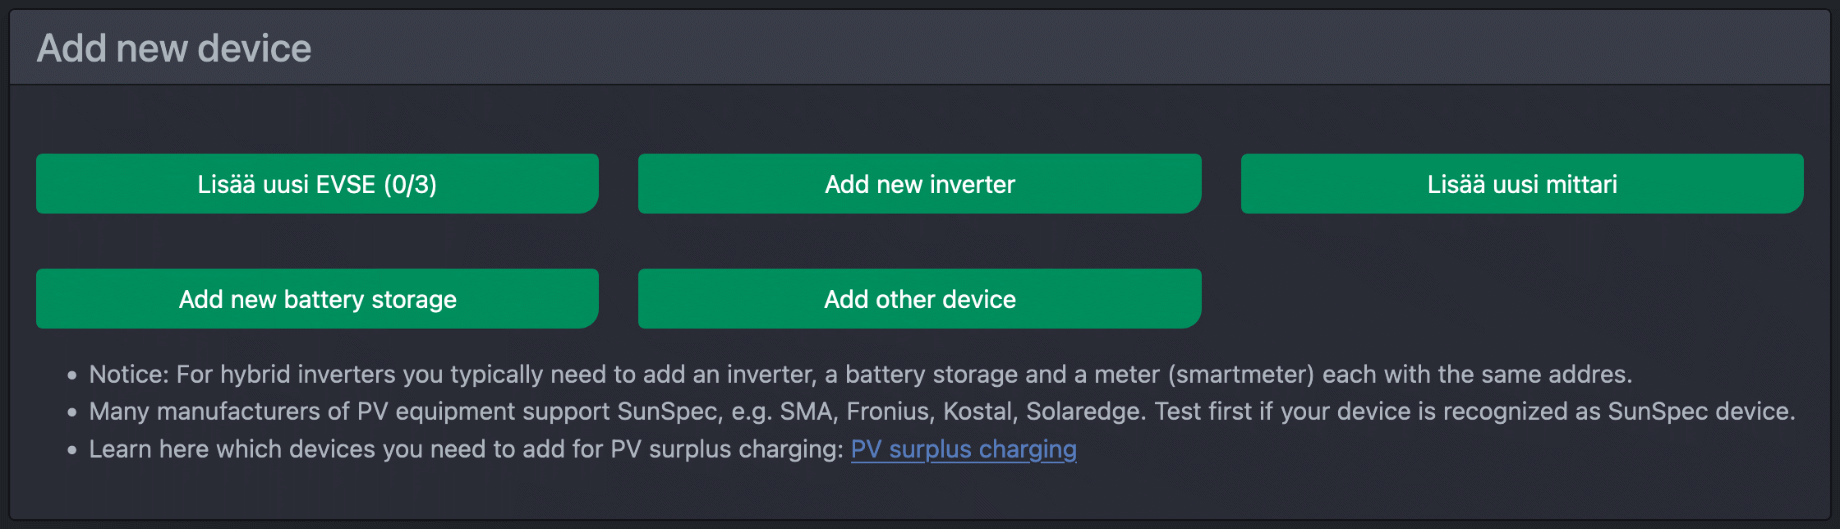Click the sentence about SunSpec manufacturers

tap(940, 412)
